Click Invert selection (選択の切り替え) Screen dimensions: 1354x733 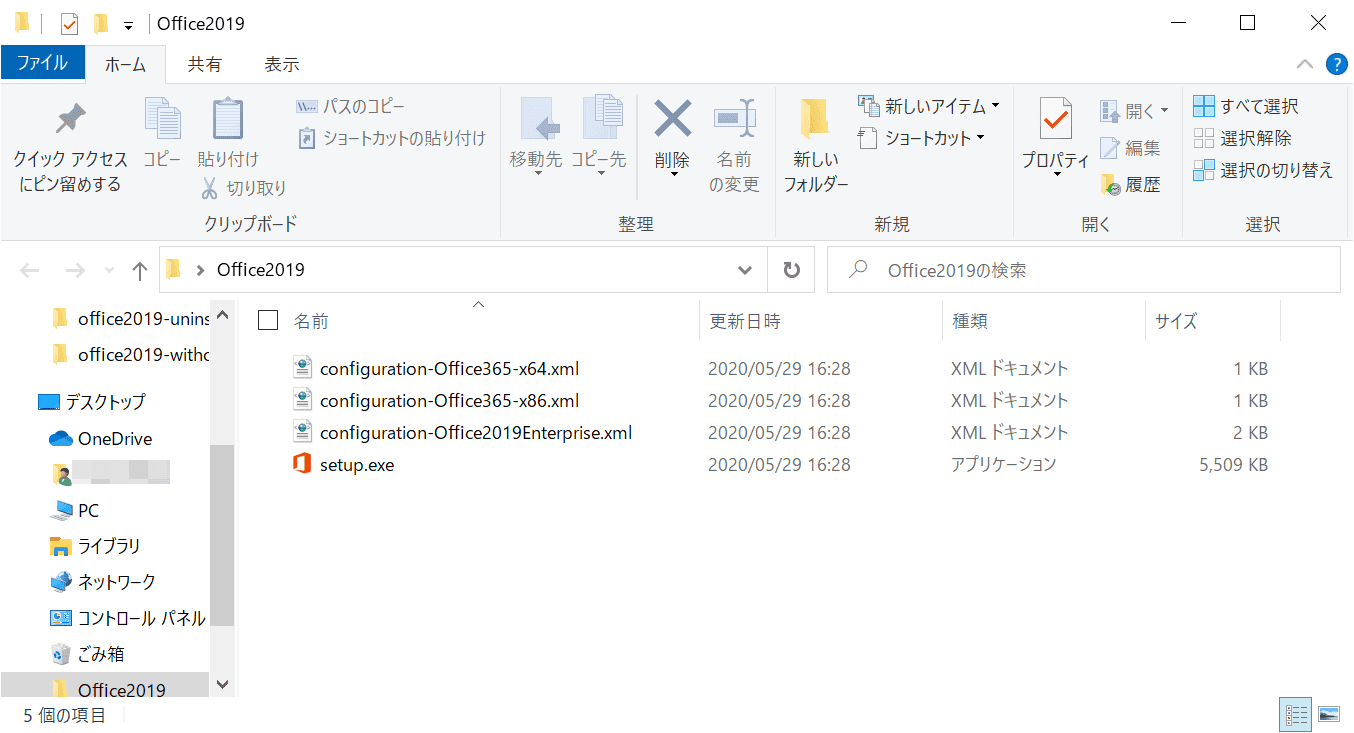click(1263, 170)
